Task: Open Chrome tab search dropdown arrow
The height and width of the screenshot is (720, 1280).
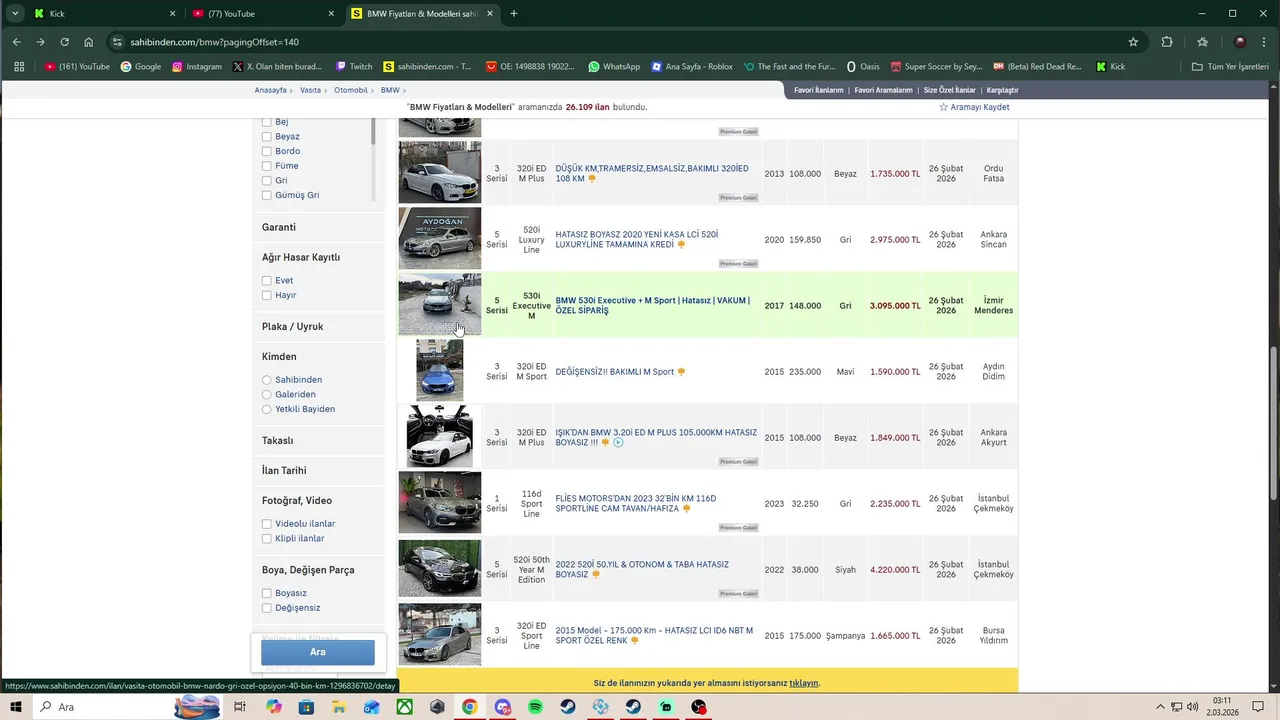Action: 14,13
